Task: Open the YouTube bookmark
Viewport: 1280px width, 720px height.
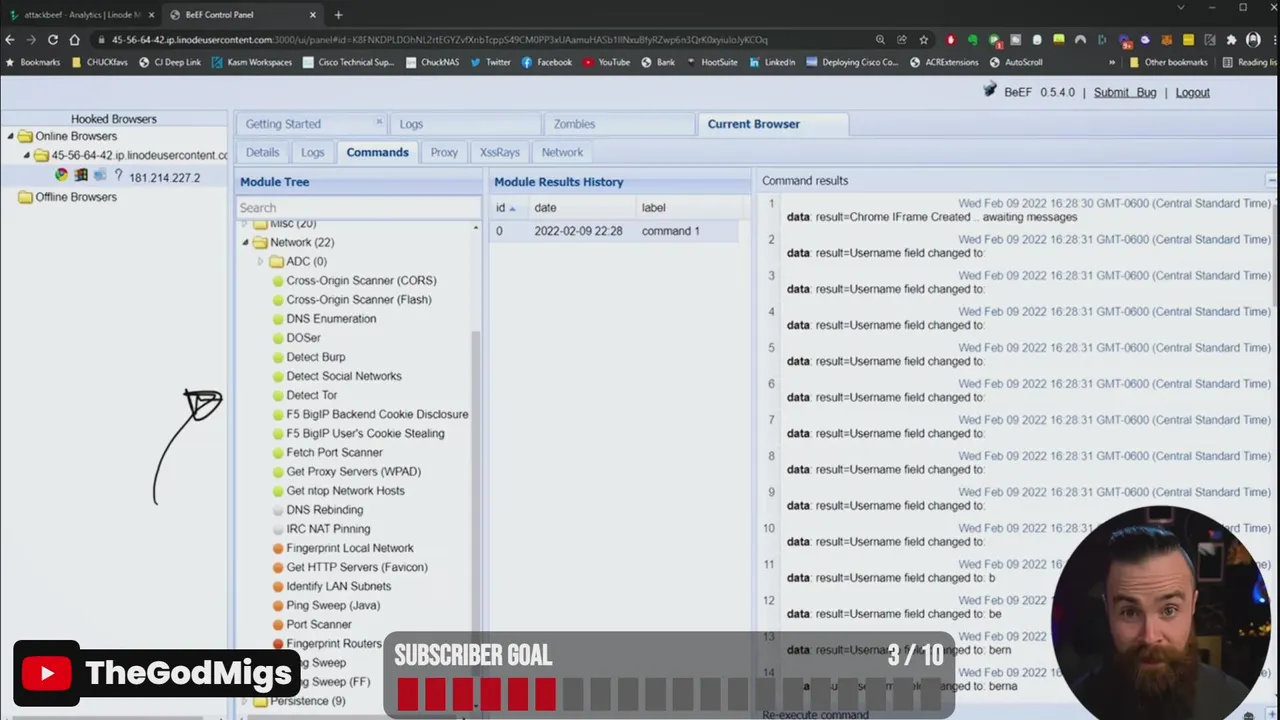Action: click(x=606, y=62)
